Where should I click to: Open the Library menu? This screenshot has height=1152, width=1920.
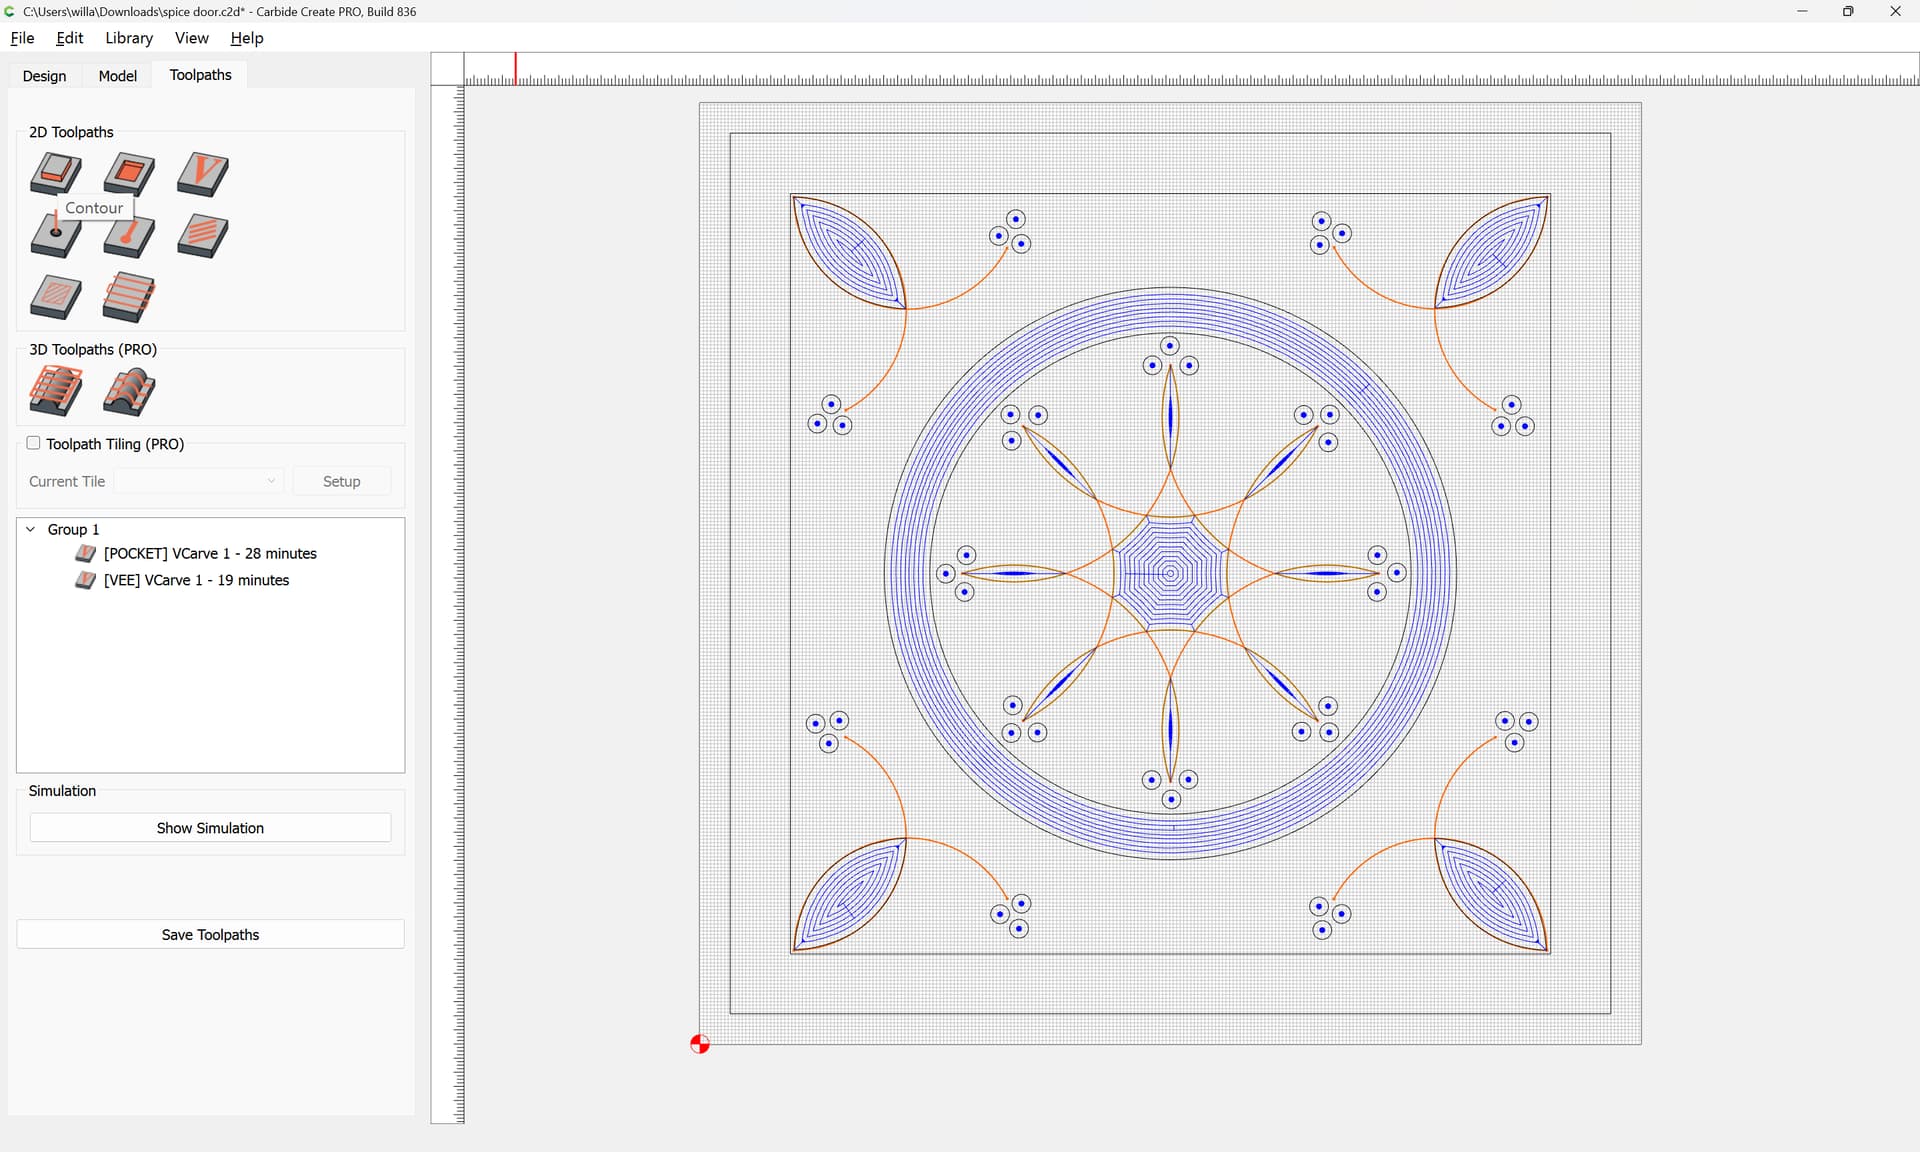[x=129, y=38]
